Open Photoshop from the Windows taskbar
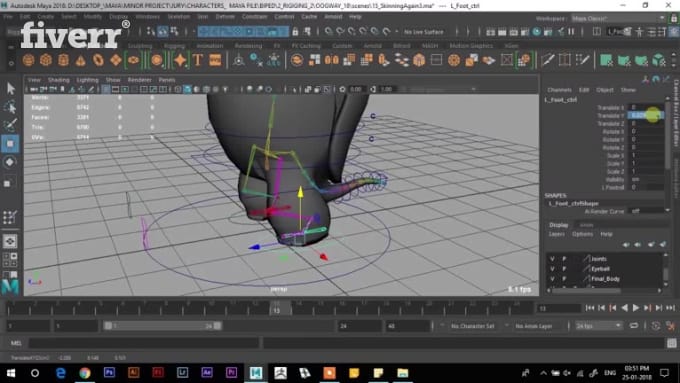This screenshot has height=383, width=680. click(x=109, y=373)
